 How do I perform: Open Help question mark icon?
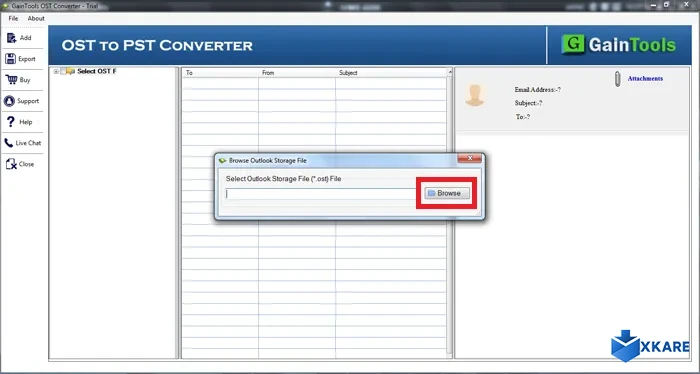11,121
